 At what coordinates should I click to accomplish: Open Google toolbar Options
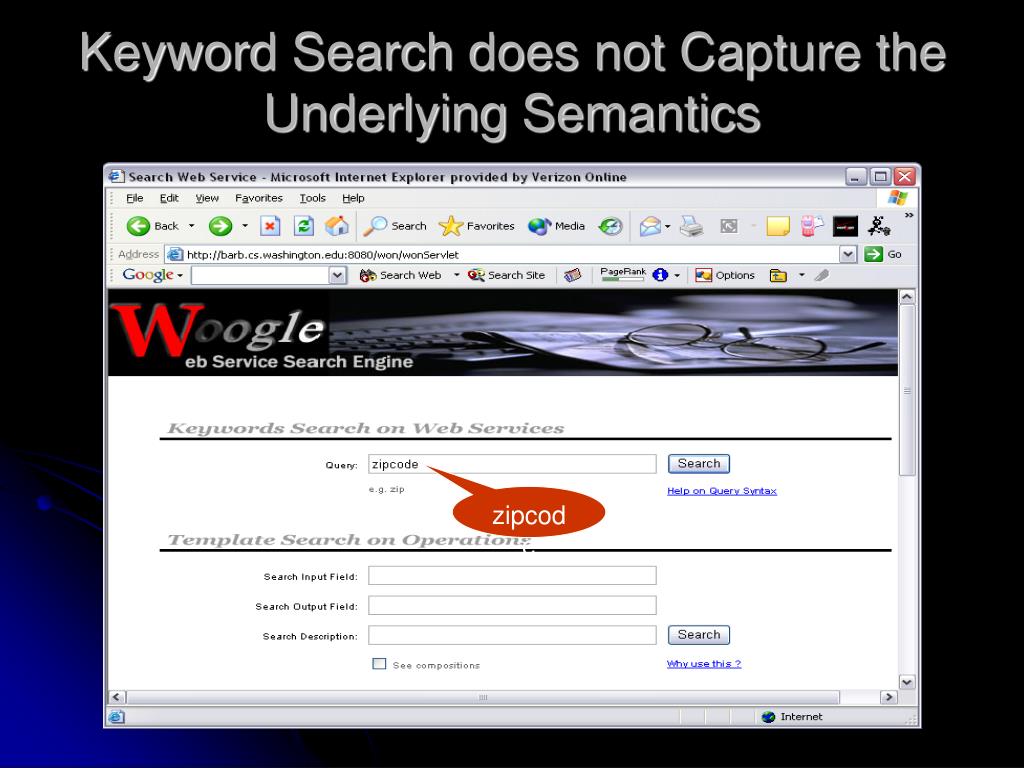(725, 276)
